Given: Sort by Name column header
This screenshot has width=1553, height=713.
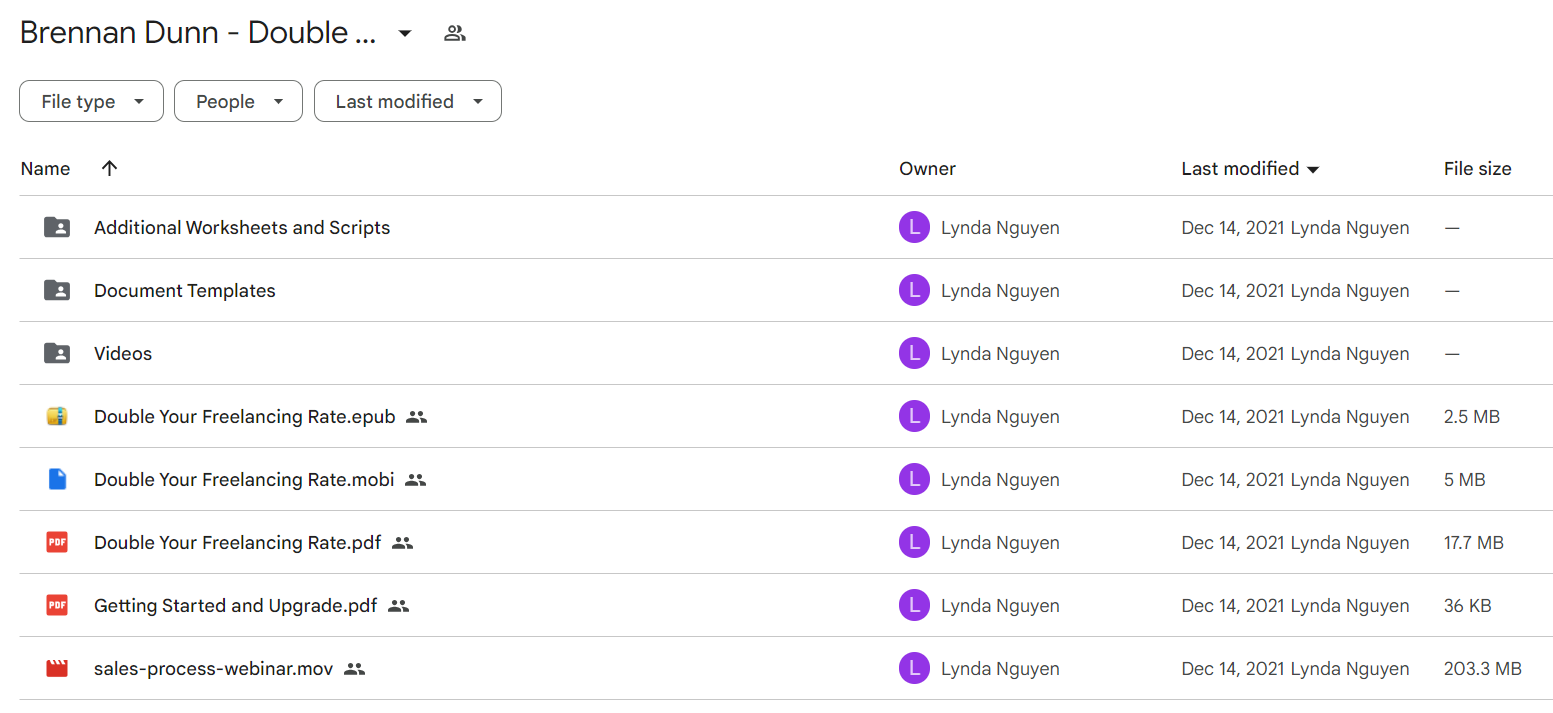Looking at the screenshot, I should pyautogui.click(x=45, y=168).
